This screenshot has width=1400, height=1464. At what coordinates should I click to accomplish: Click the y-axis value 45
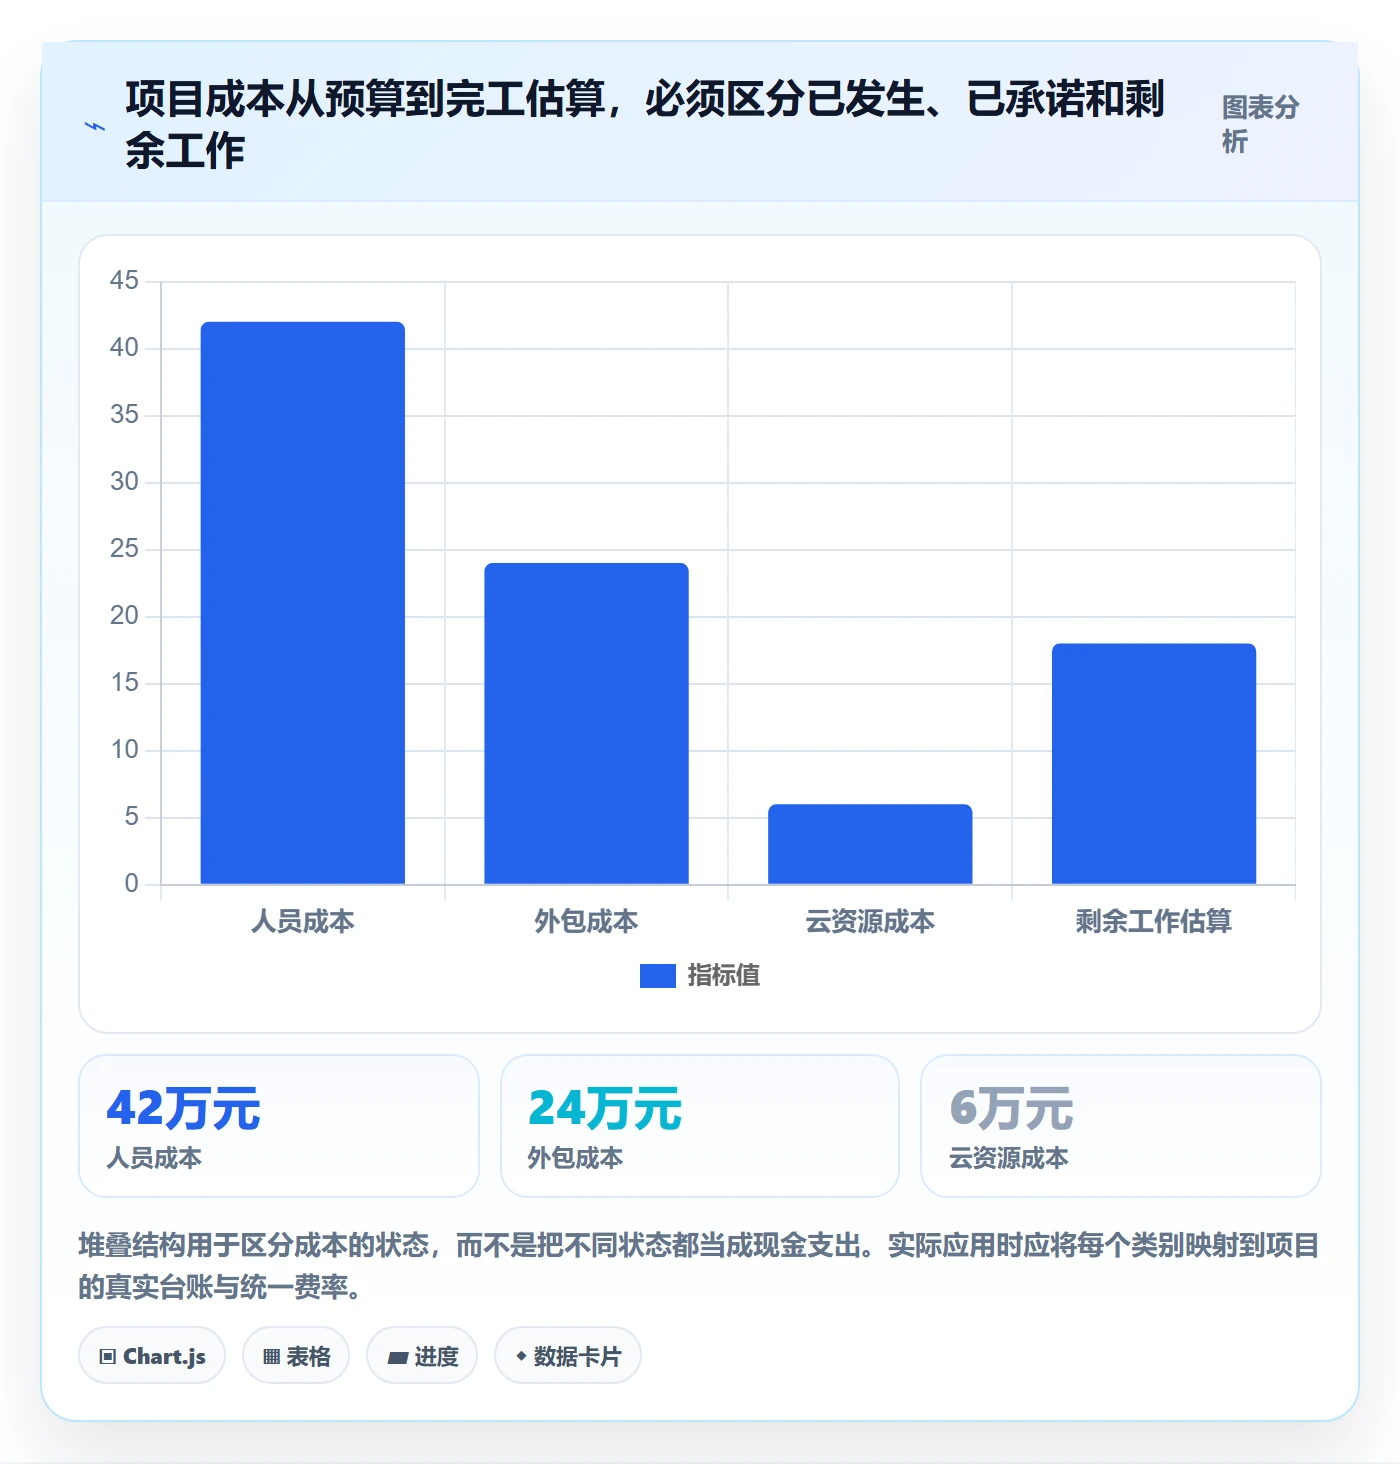[x=124, y=281]
